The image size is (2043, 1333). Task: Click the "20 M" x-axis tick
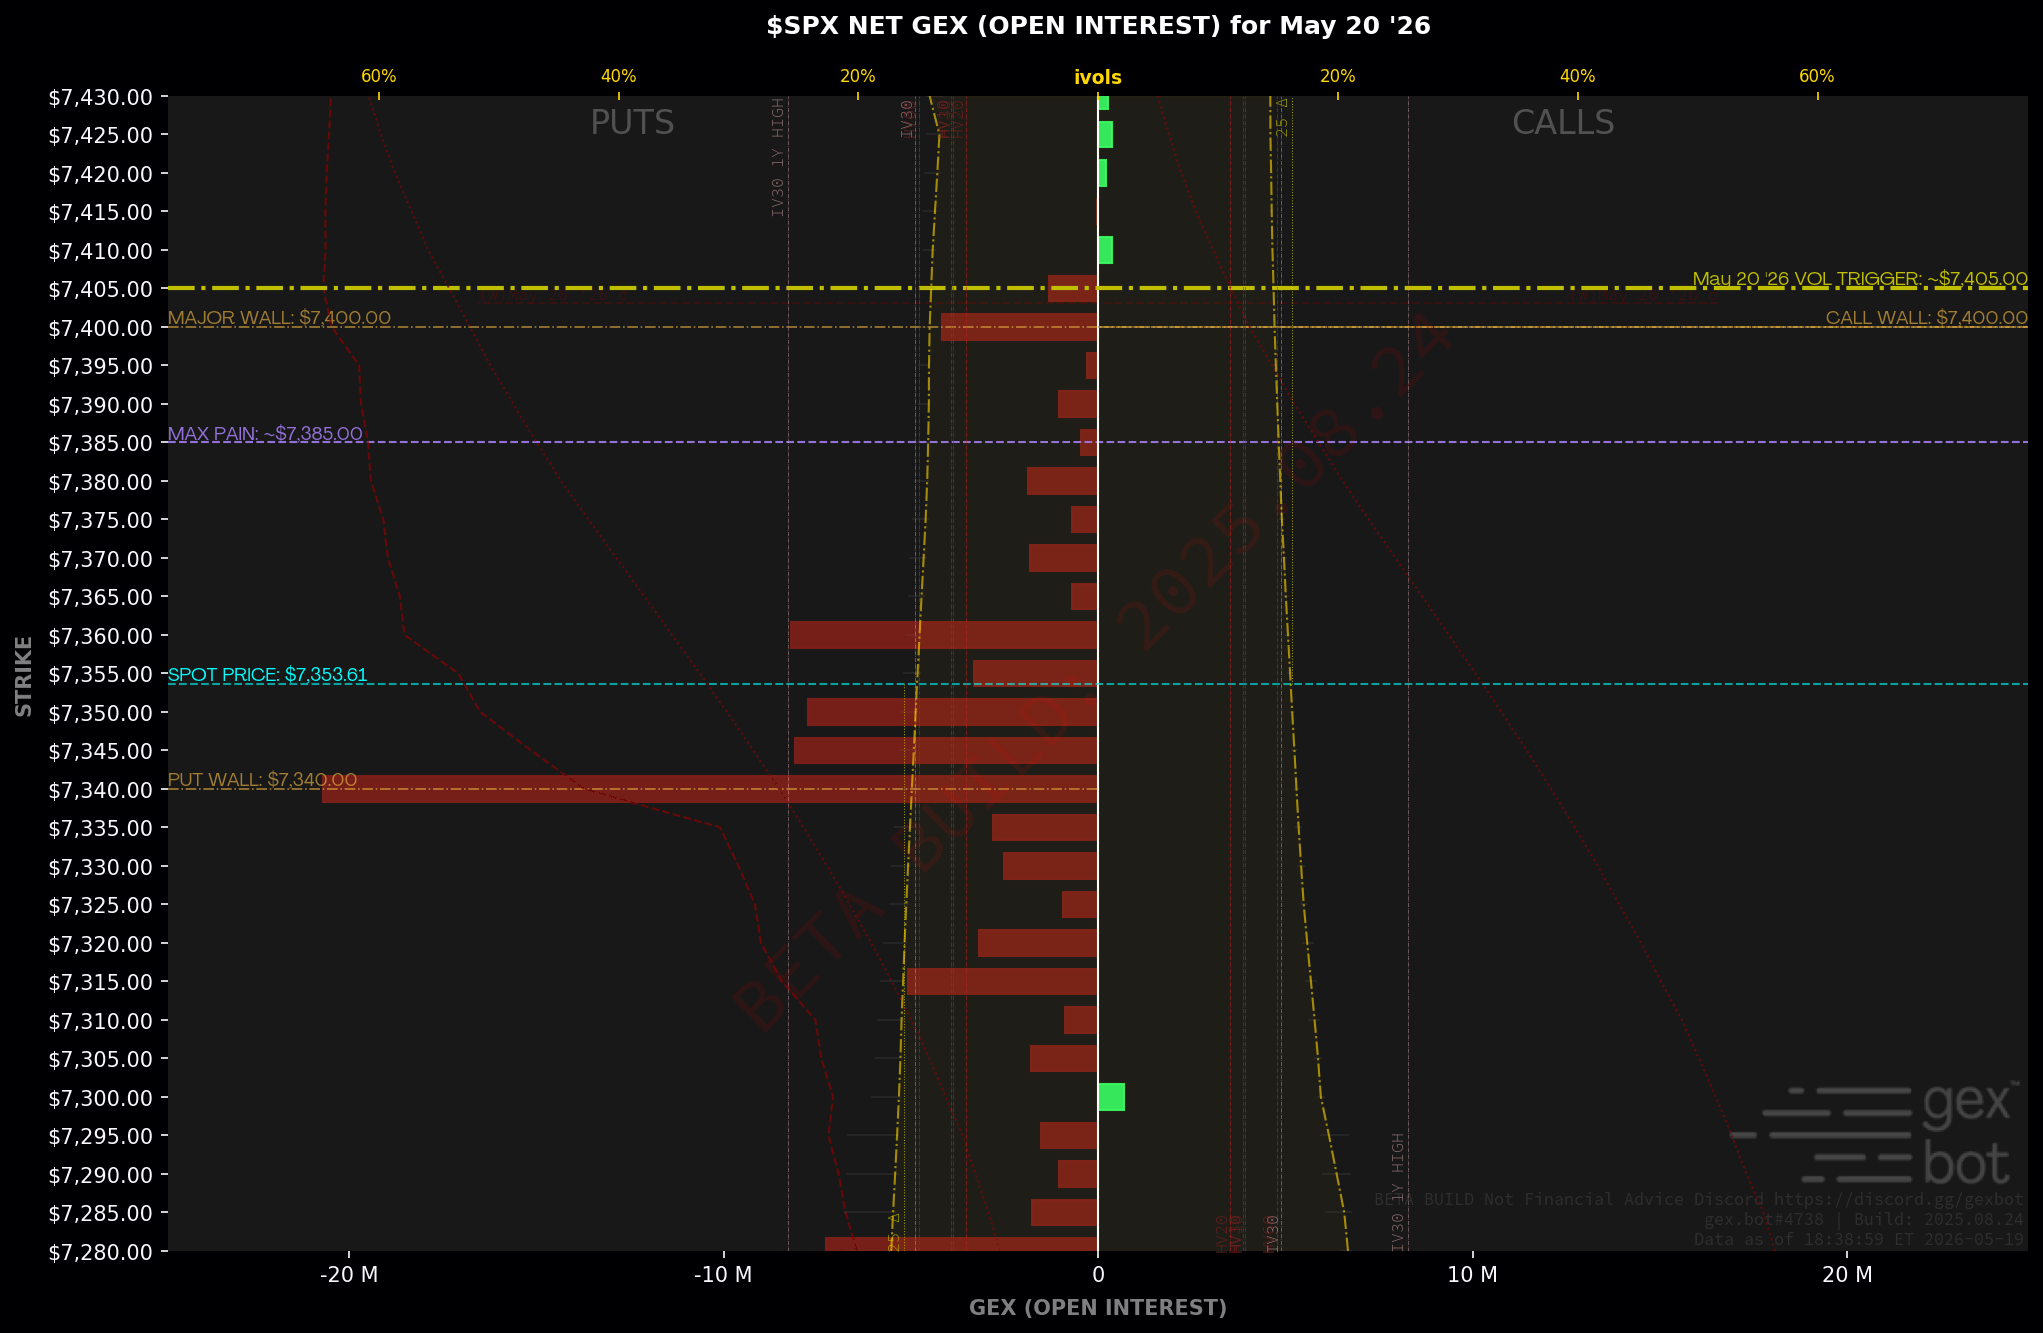(x=1847, y=1274)
